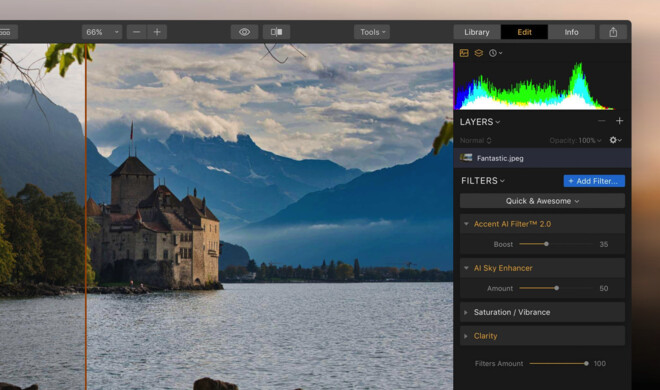660x390 pixels.
Task: Adjust the Boost slider handle
Action: point(546,244)
